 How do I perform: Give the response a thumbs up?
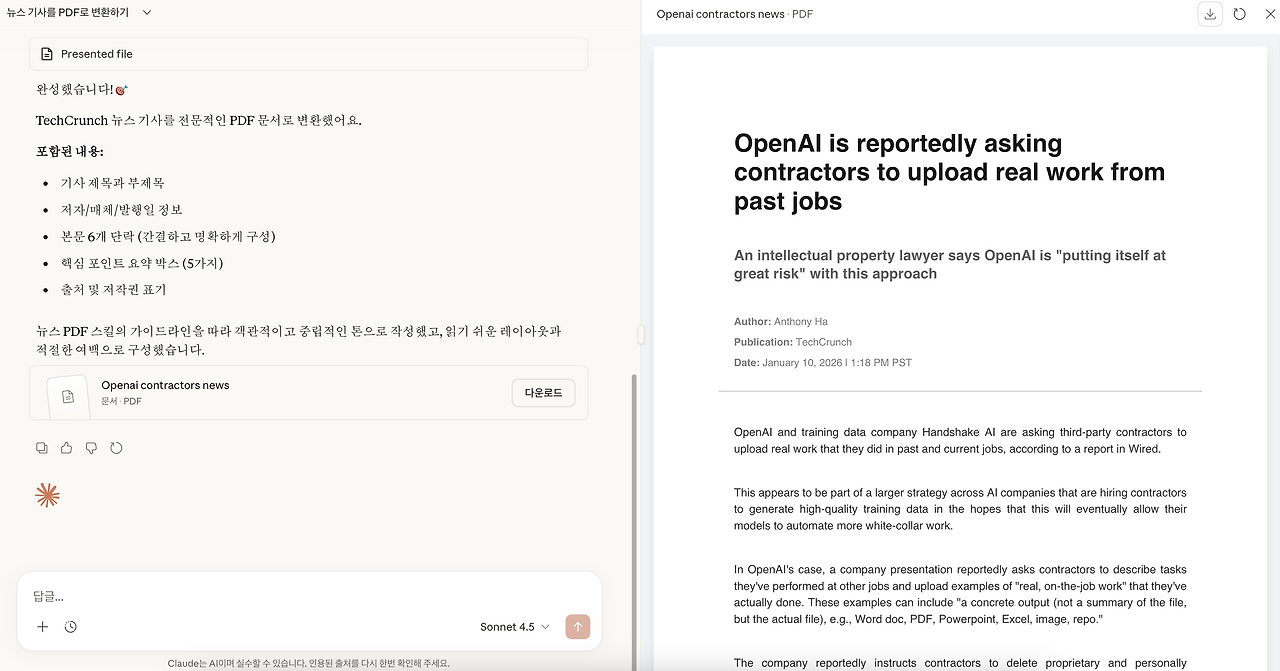[66, 448]
